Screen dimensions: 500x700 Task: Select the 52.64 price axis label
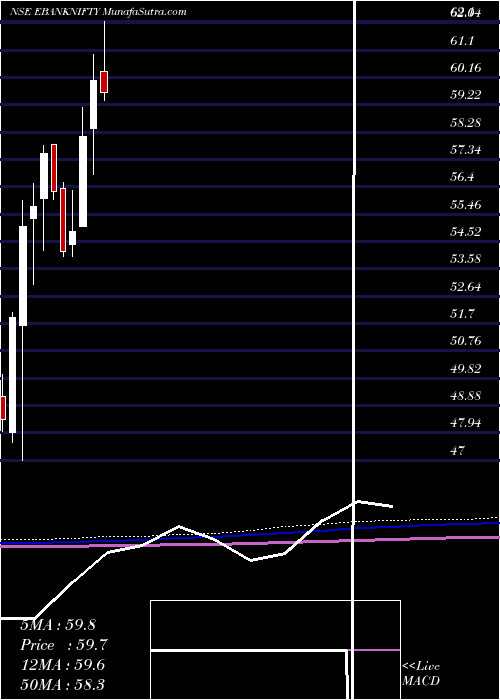coord(466,286)
